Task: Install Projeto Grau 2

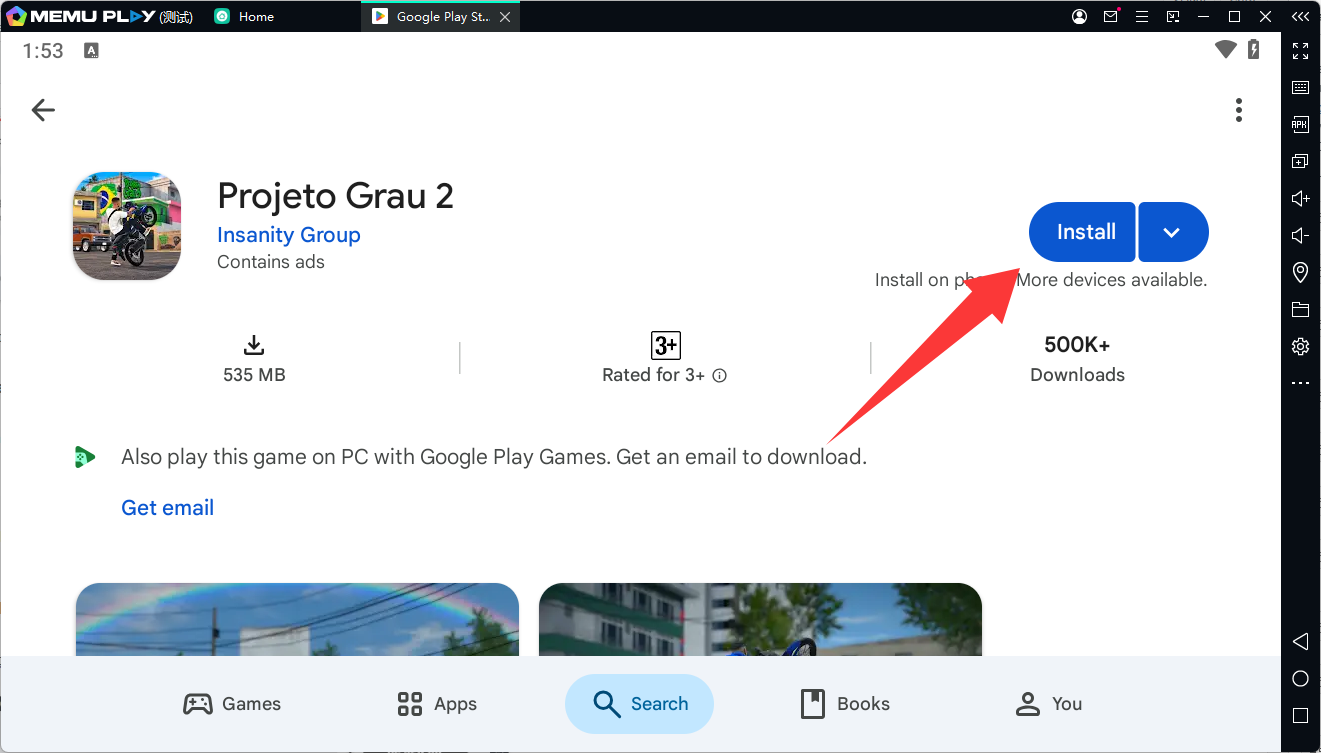Action: point(1082,232)
